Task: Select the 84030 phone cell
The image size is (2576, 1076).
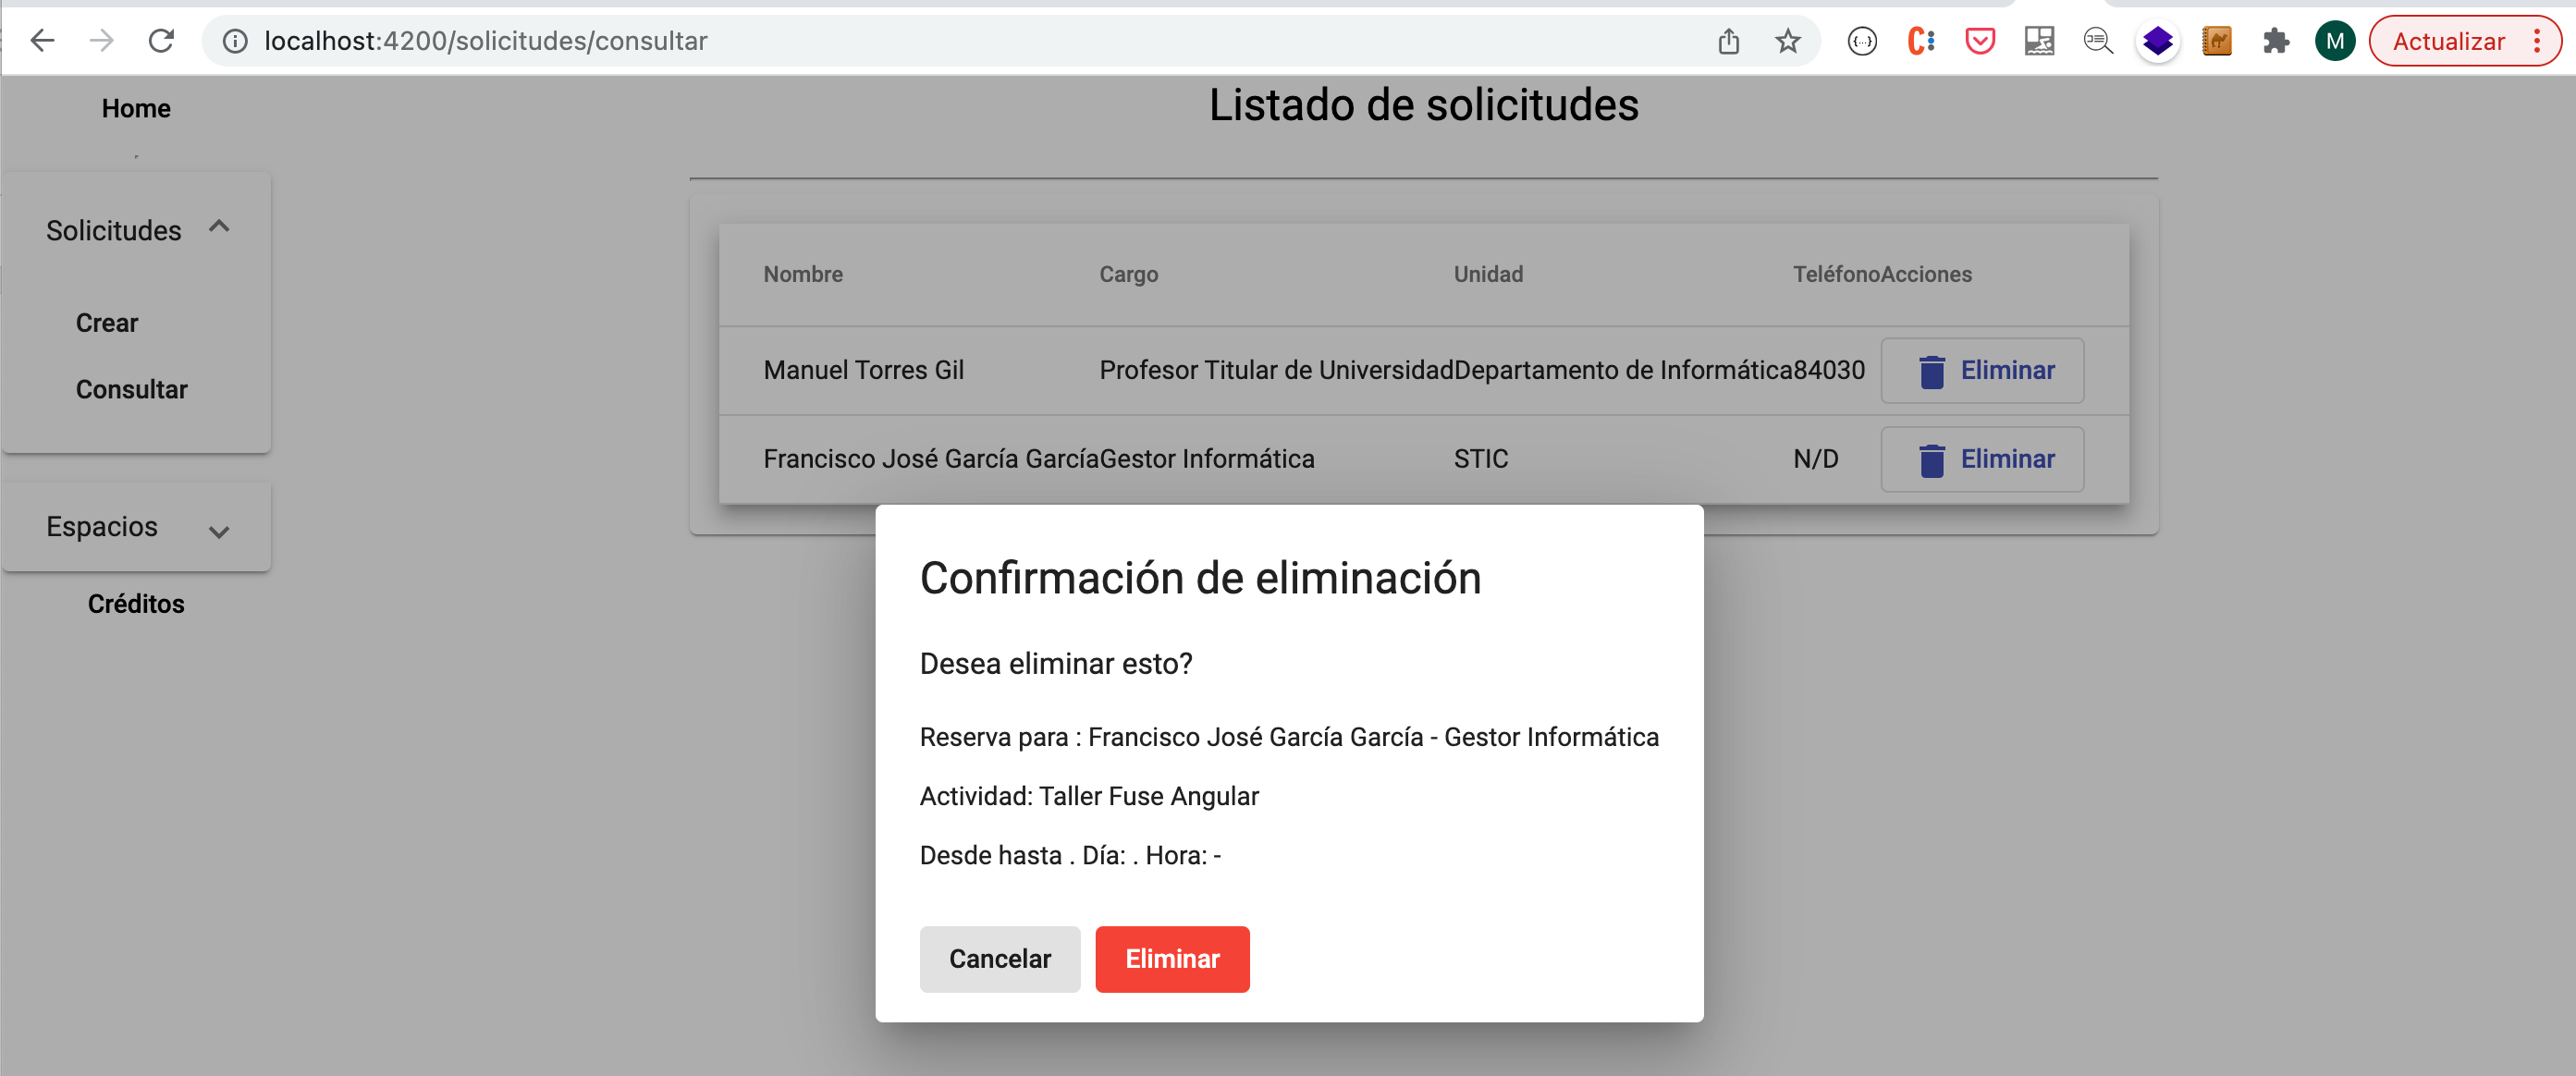Action: (x=1829, y=371)
